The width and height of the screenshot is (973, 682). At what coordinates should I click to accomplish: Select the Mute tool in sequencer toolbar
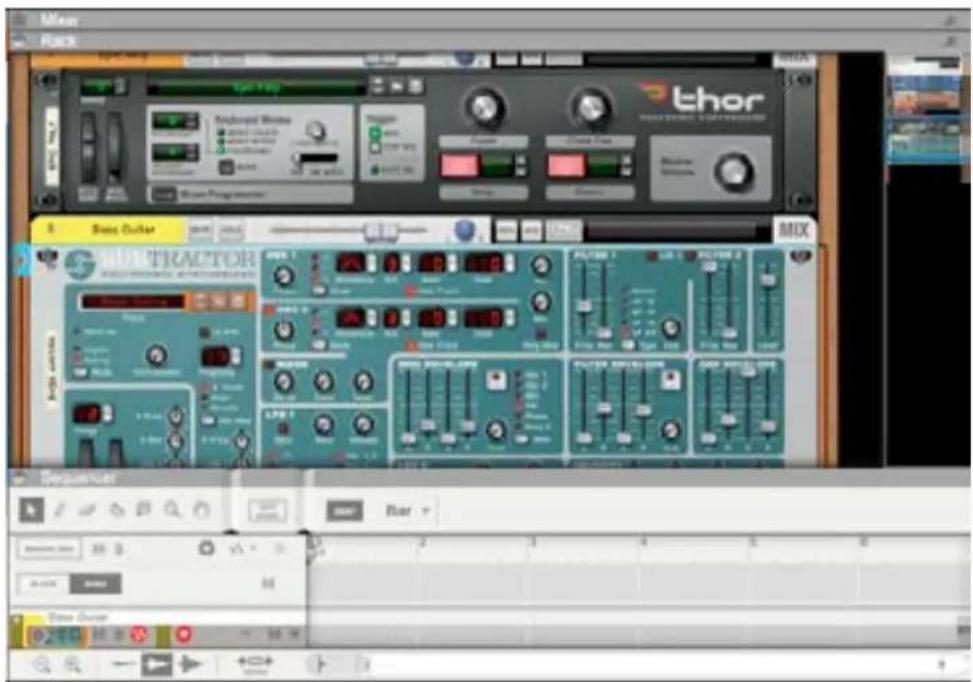(143, 510)
